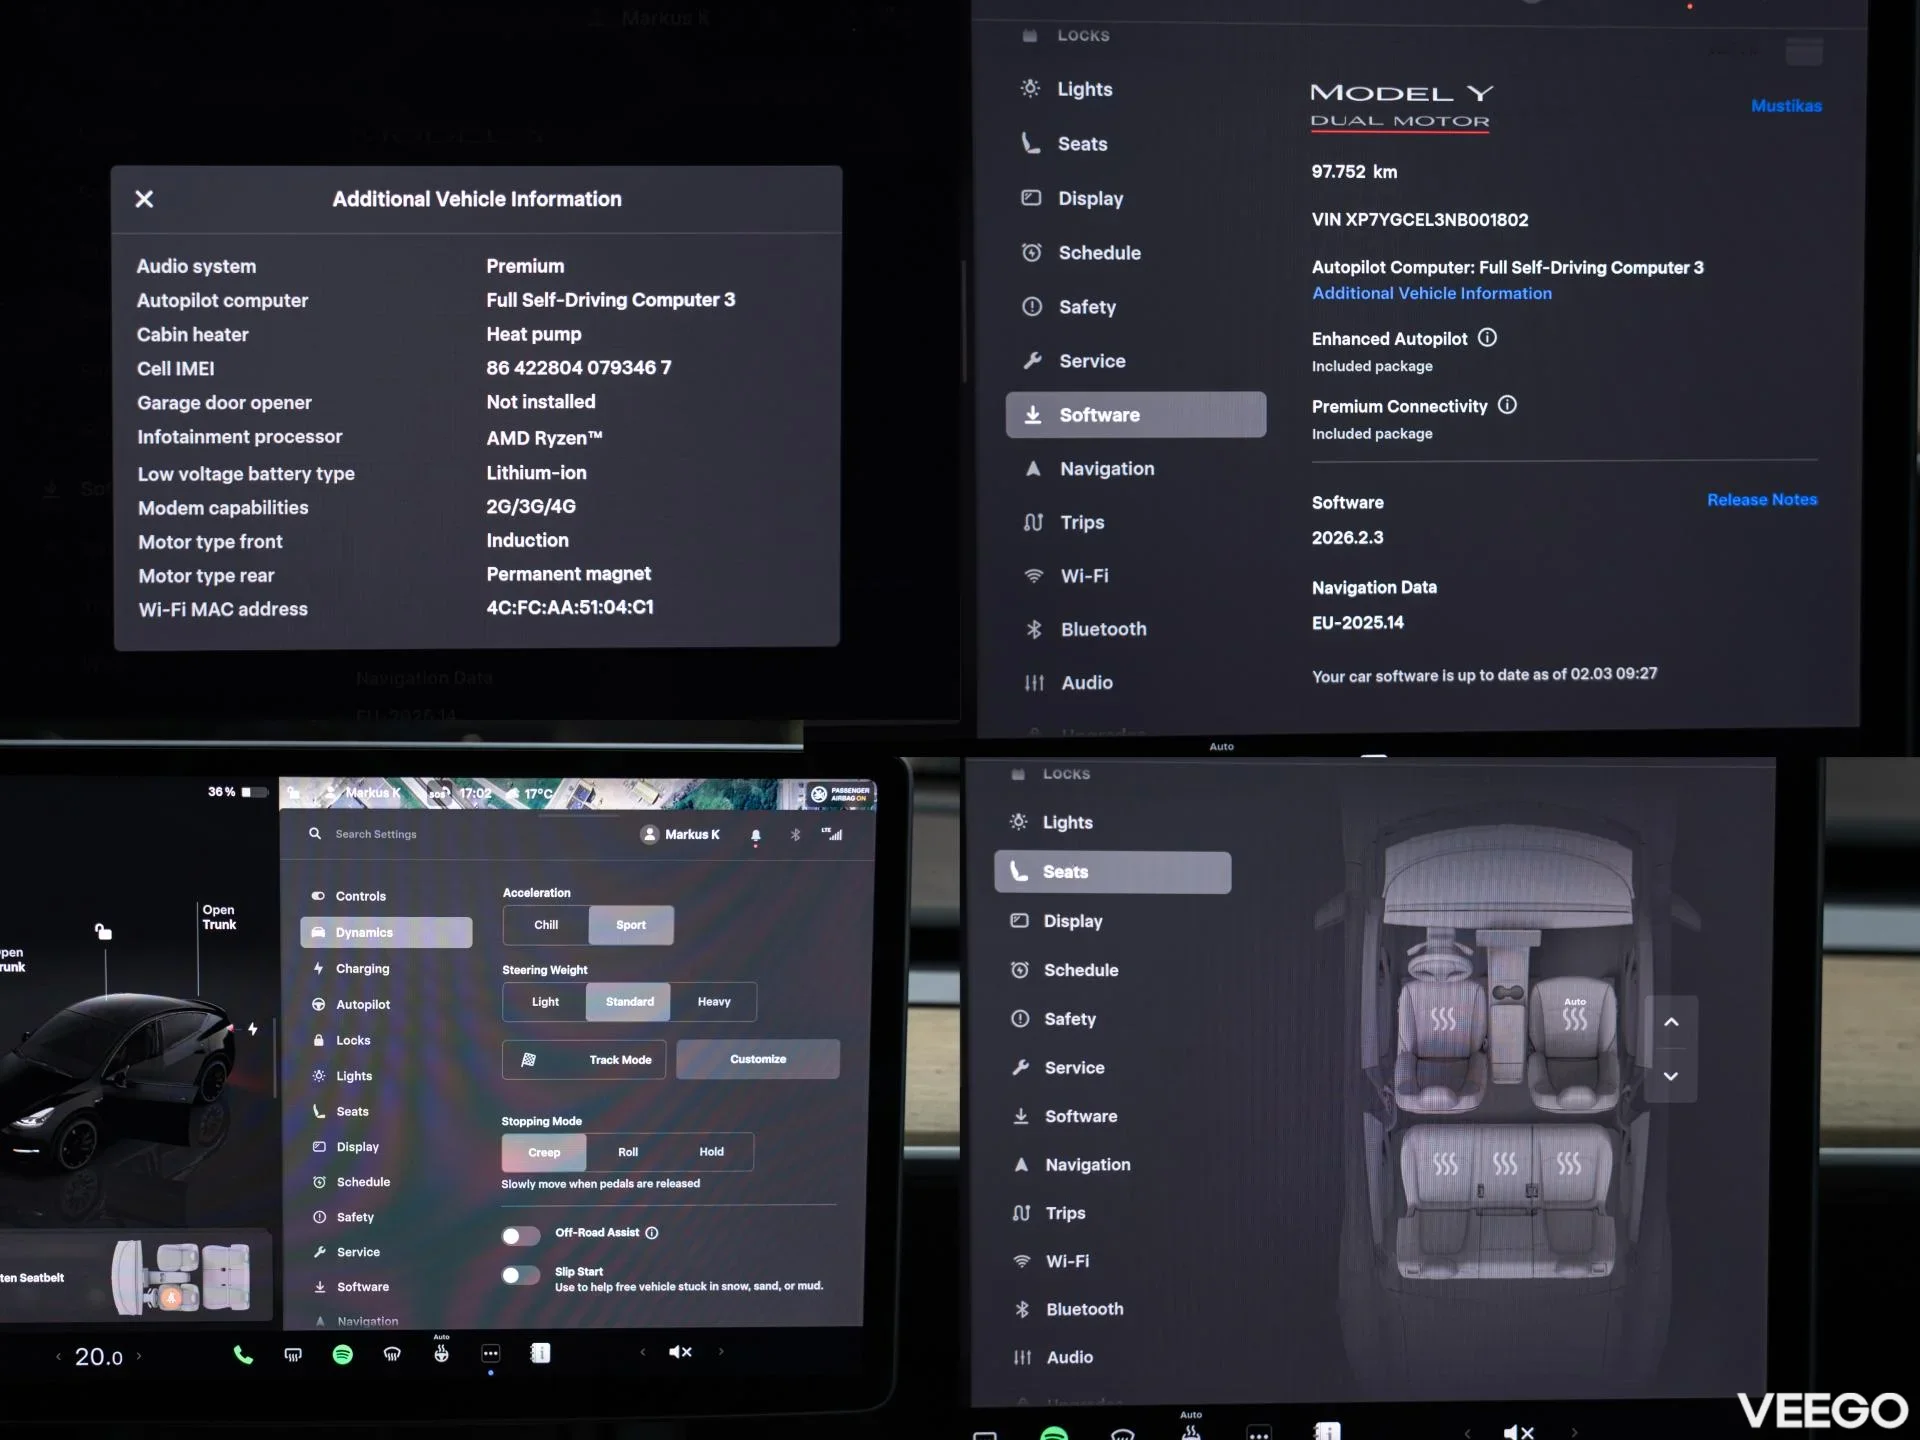
Task: Open the owner's manual icon
Action: click(x=540, y=1353)
